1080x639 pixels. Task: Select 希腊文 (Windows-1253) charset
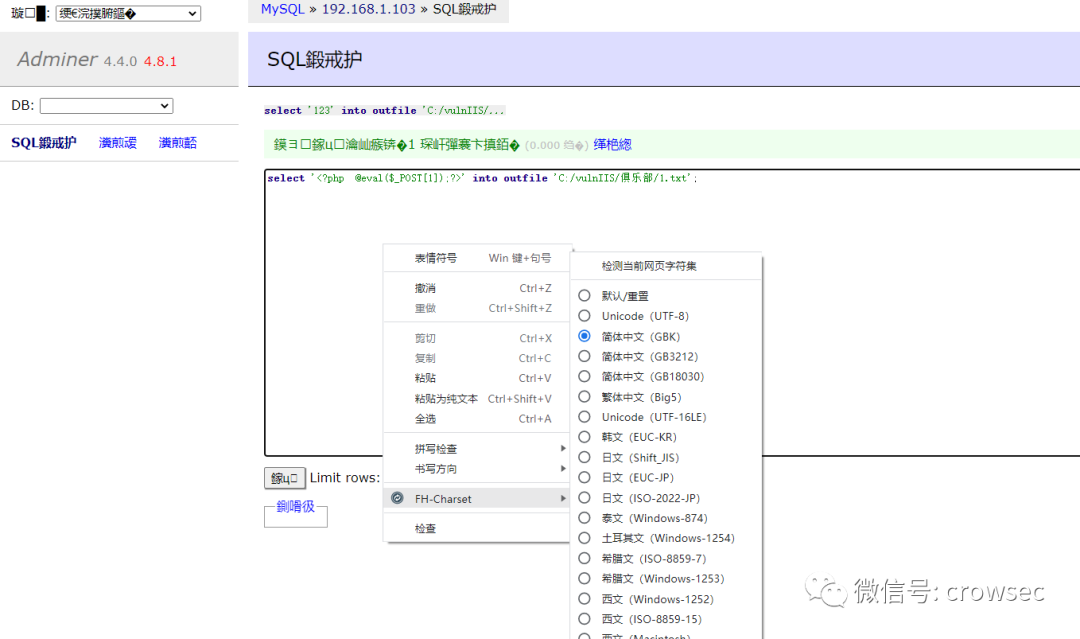(x=584, y=578)
